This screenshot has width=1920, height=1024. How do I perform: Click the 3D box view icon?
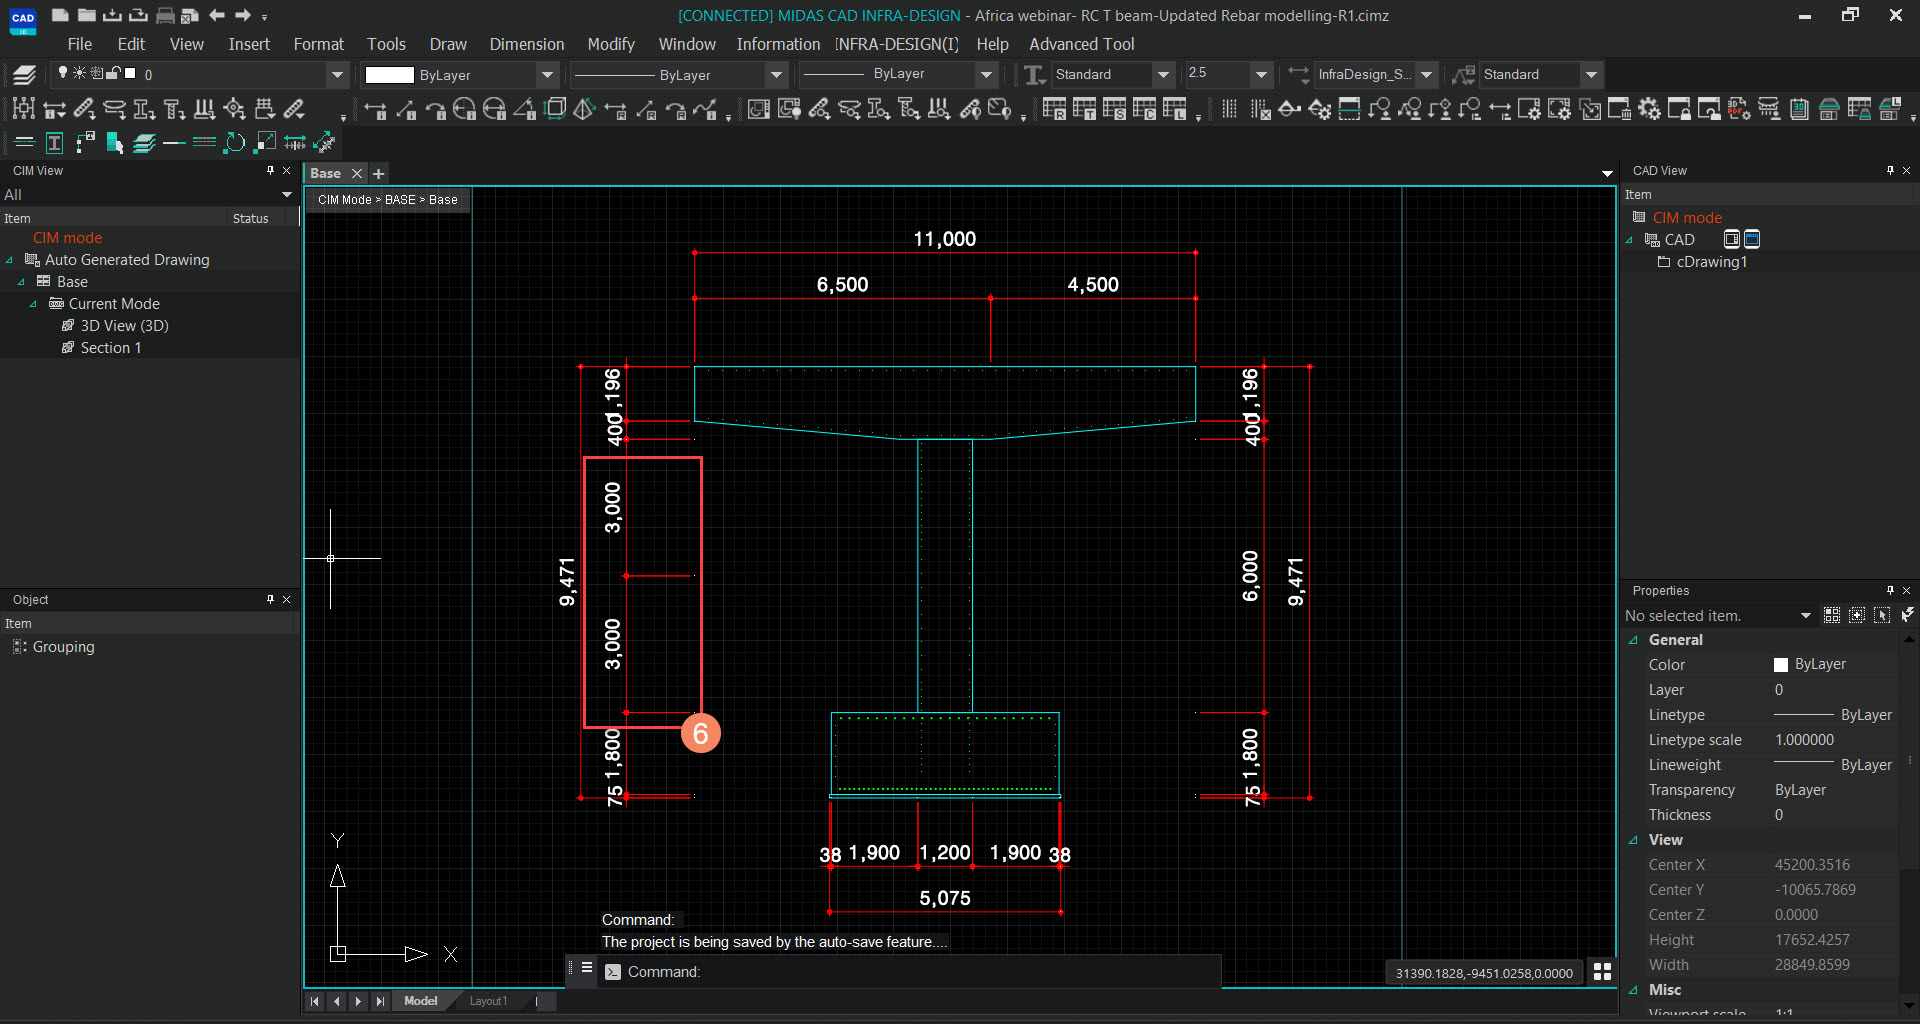(x=556, y=108)
